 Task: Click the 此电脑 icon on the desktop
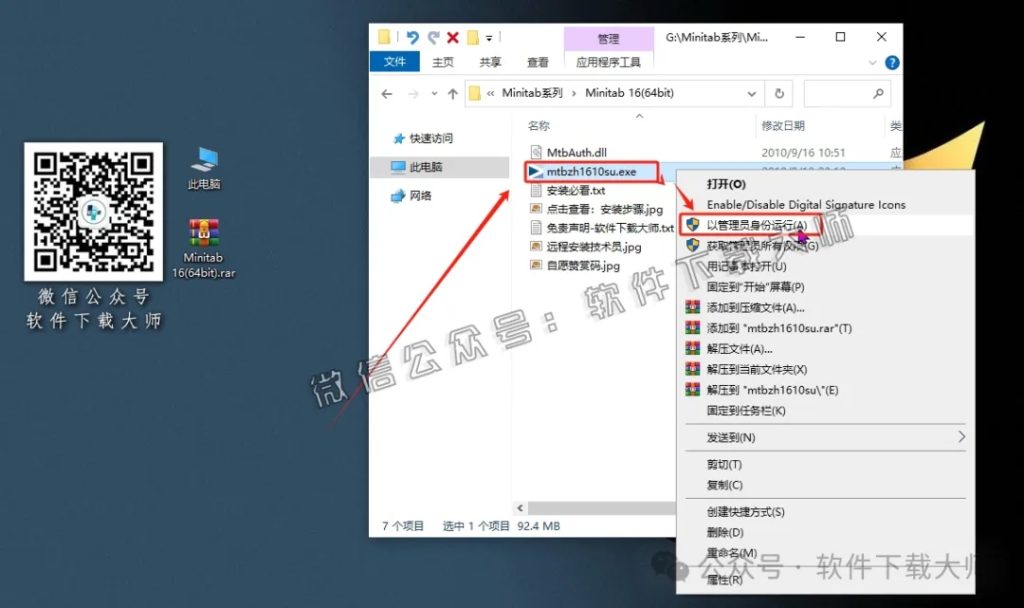pos(203,160)
